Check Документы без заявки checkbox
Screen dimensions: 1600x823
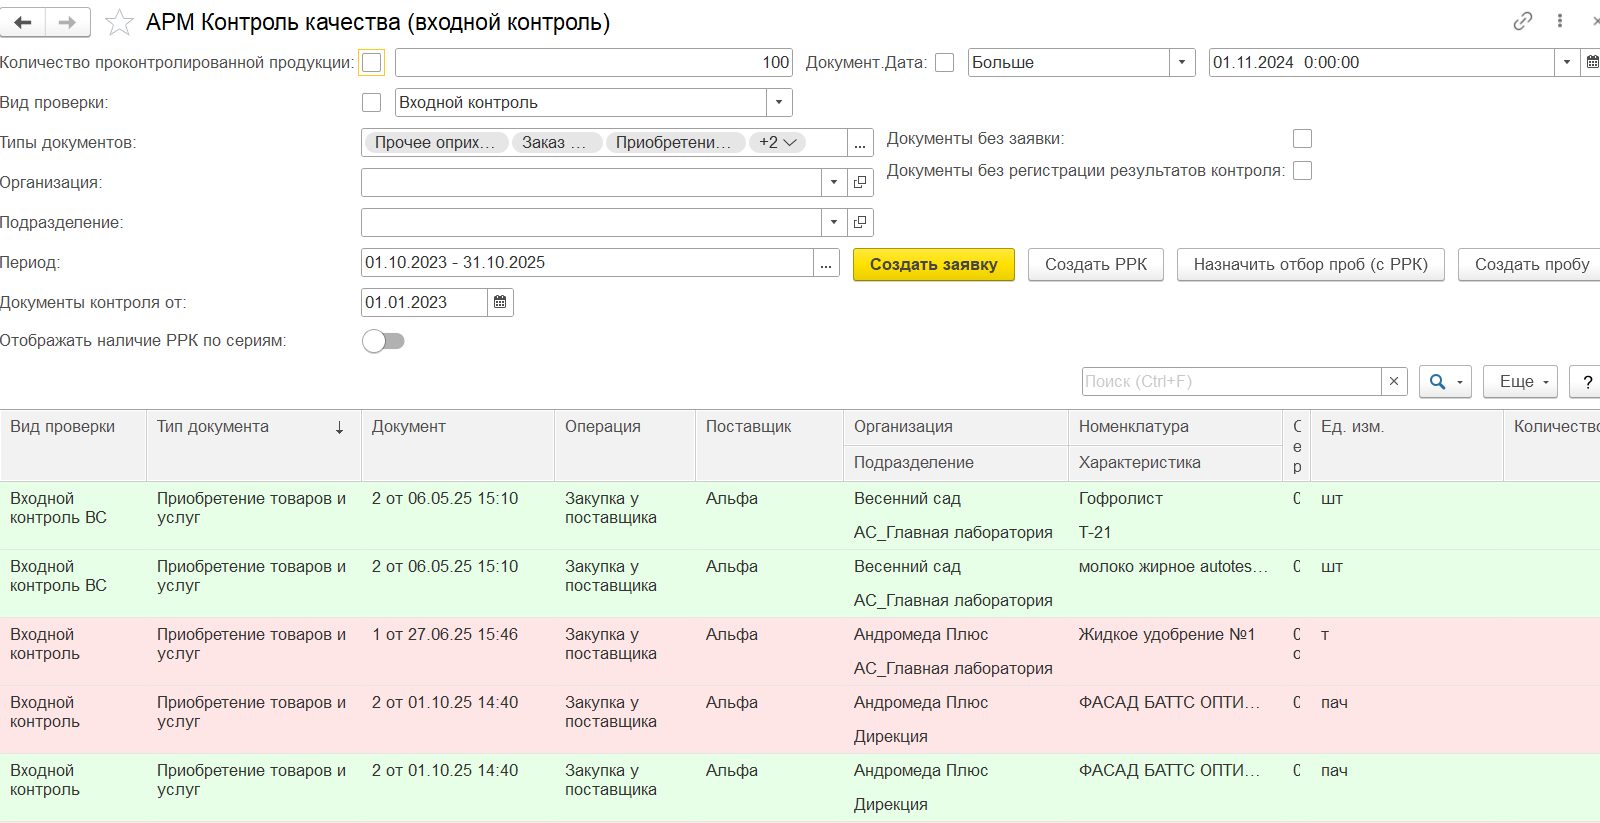tap(1302, 139)
